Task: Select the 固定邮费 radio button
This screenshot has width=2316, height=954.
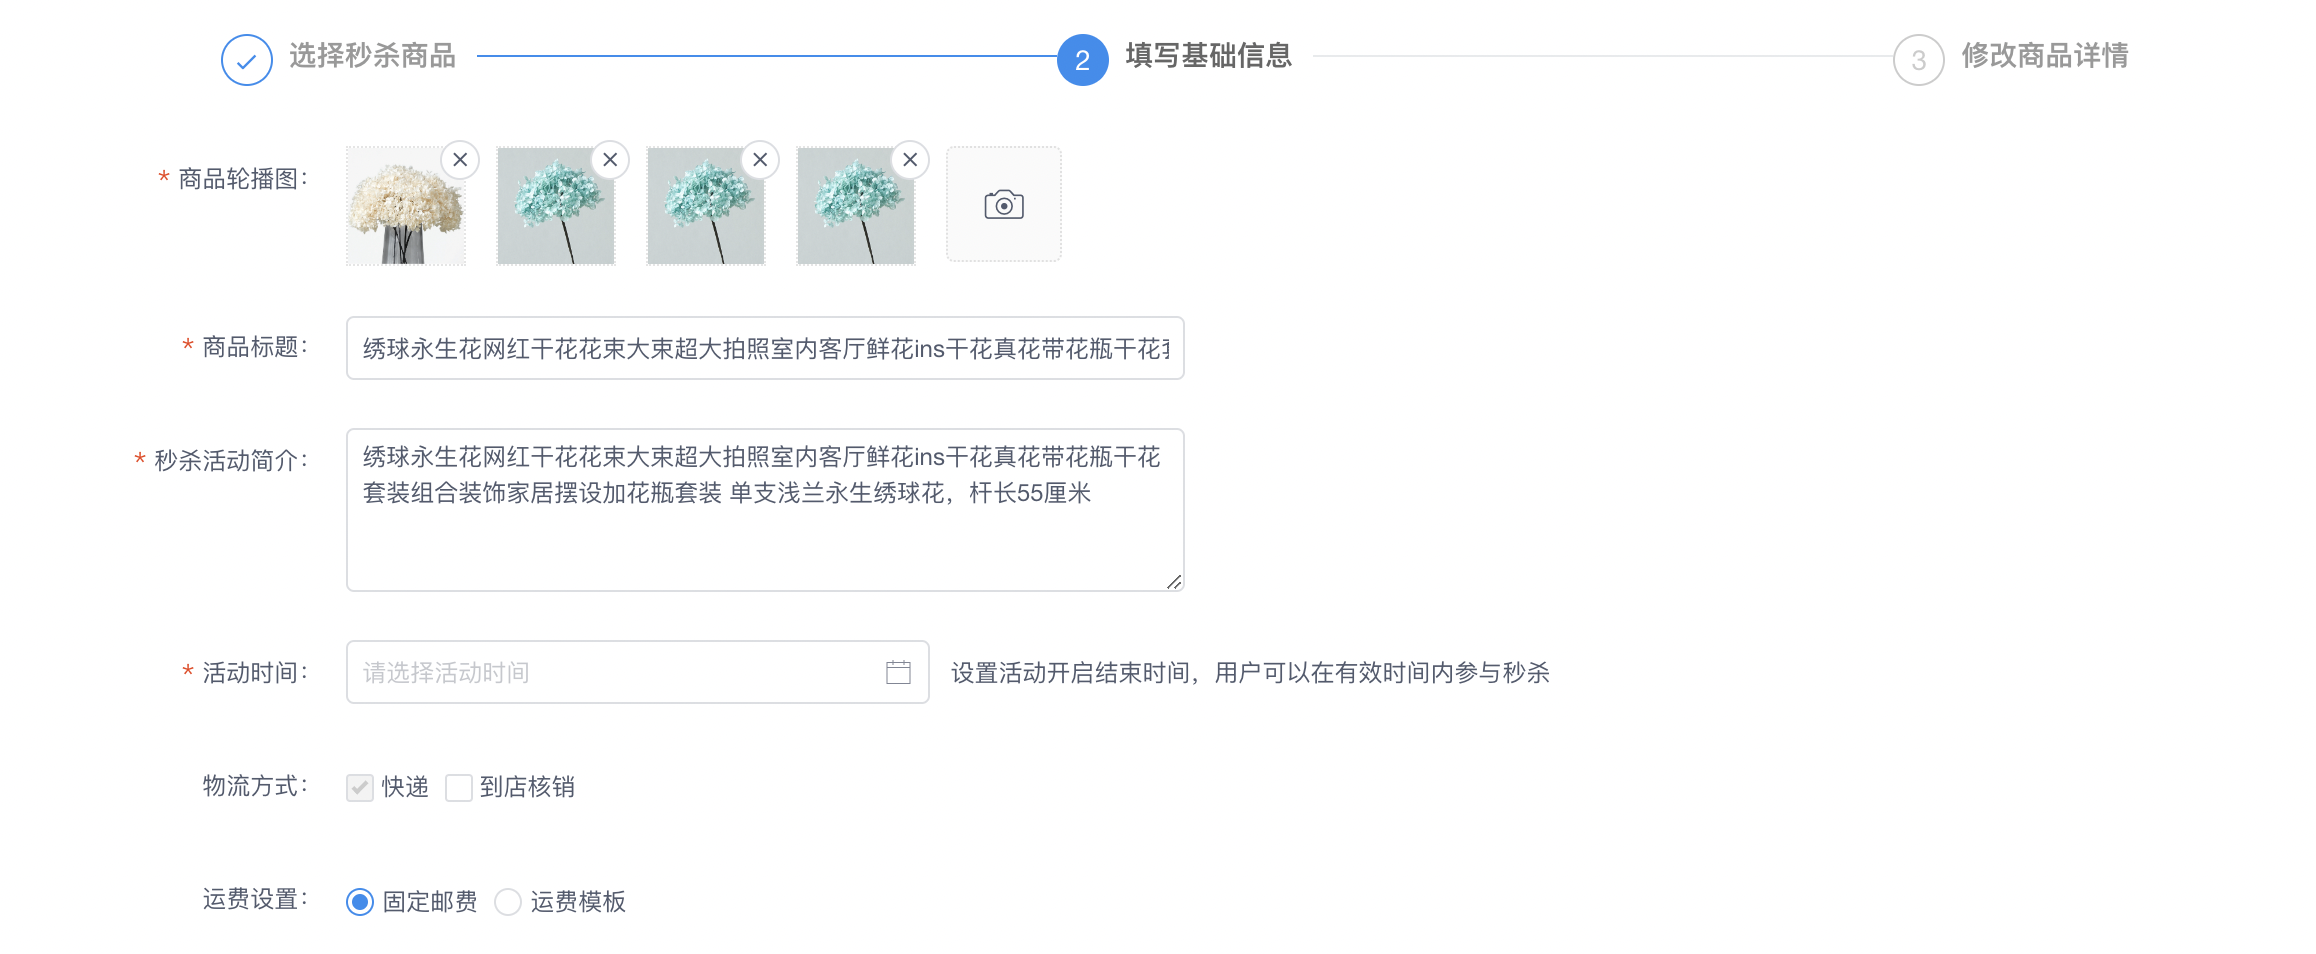Action: click(x=360, y=902)
